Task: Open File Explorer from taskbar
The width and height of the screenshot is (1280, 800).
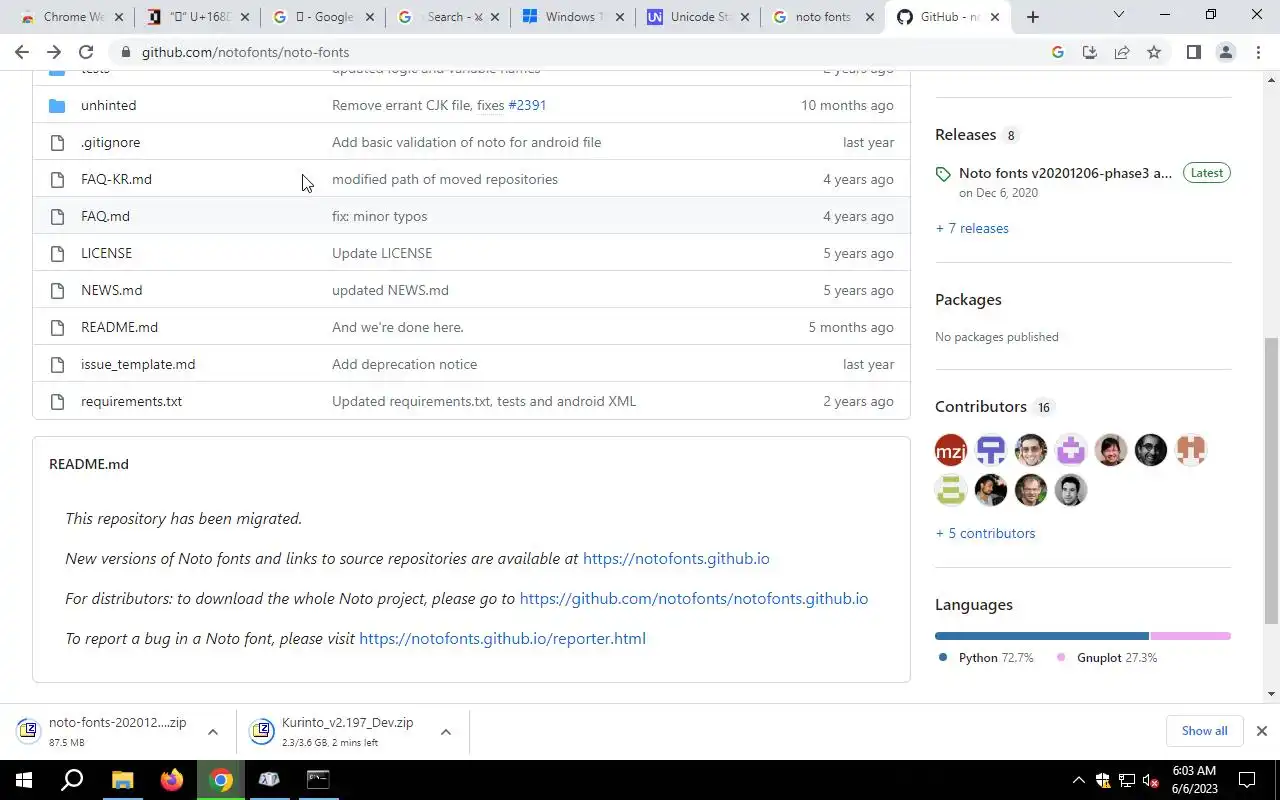Action: [x=122, y=780]
